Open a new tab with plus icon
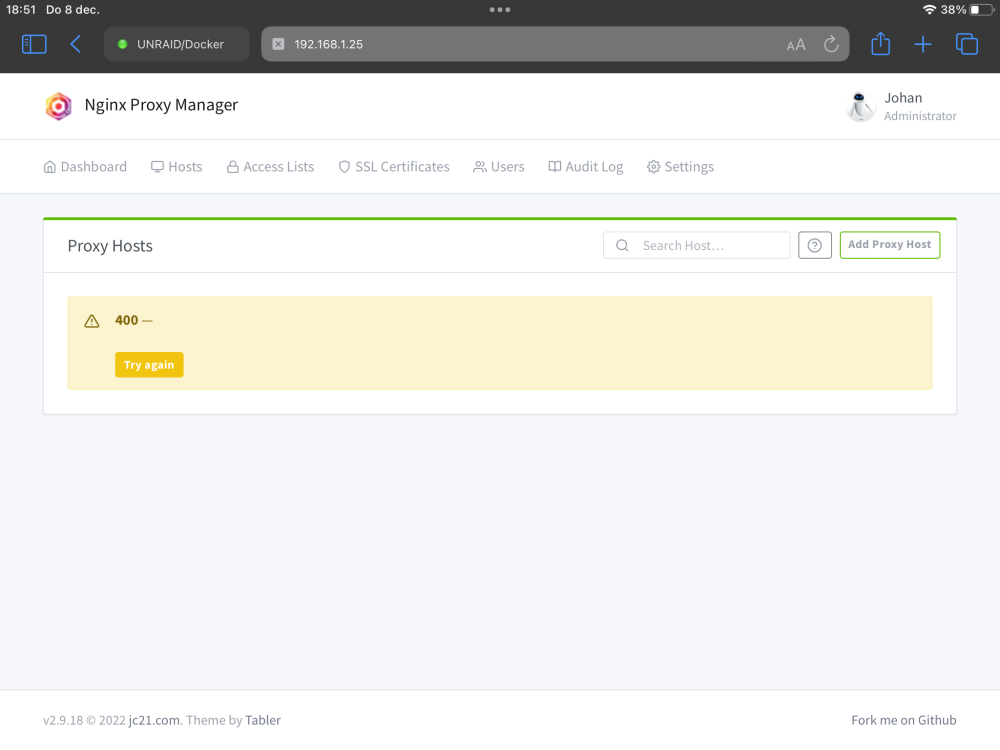Image resolution: width=1000 pixels, height=750 pixels. pyautogui.click(x=923, y=44)
